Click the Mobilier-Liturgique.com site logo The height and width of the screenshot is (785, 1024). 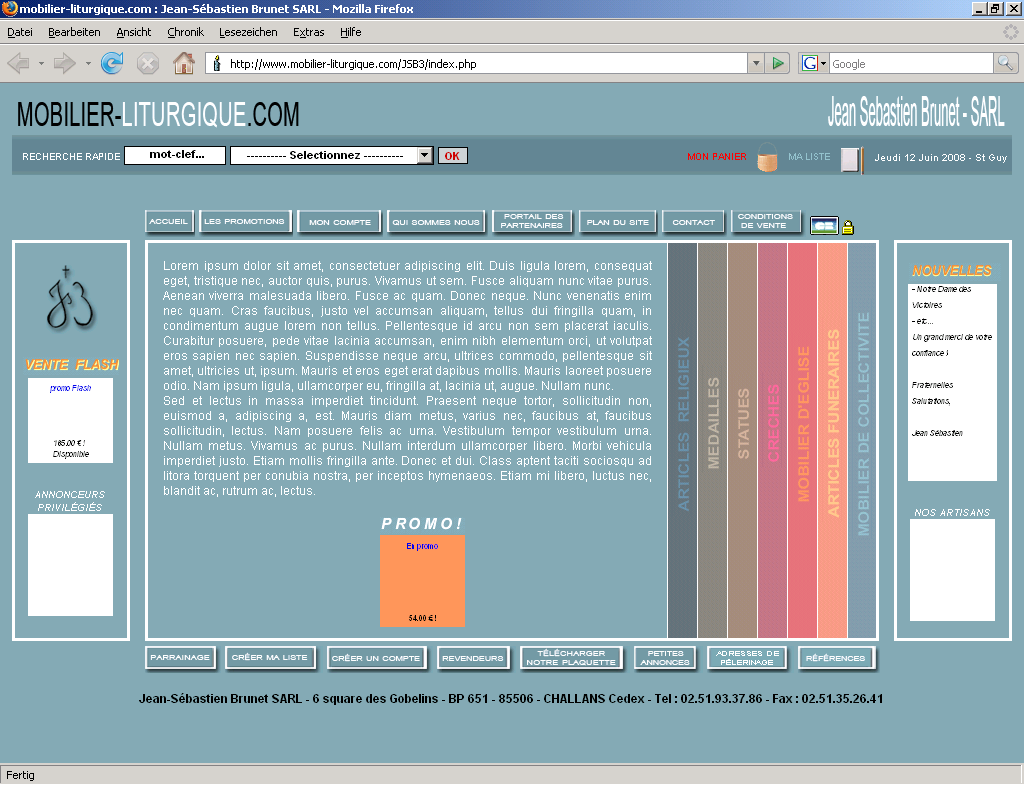pos(158,114)
